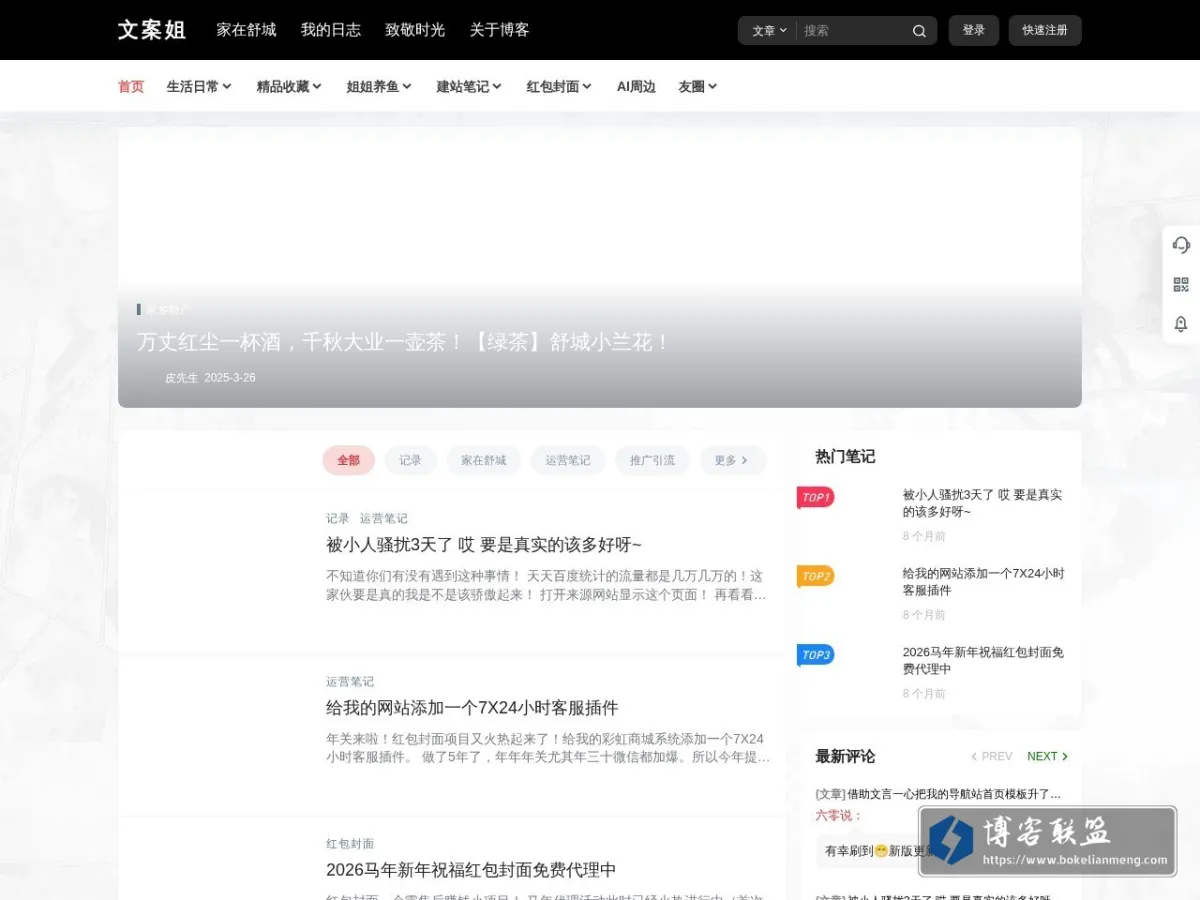Select the 推广引流 category tab
1200x900 pixels.
coord(652,460)
